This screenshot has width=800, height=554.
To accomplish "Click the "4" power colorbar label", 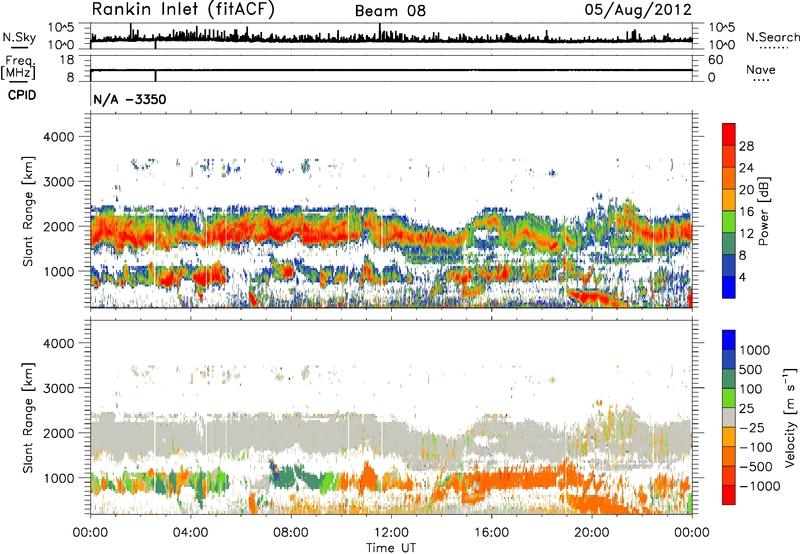I will pyautogui.click(x=742, y=278).
